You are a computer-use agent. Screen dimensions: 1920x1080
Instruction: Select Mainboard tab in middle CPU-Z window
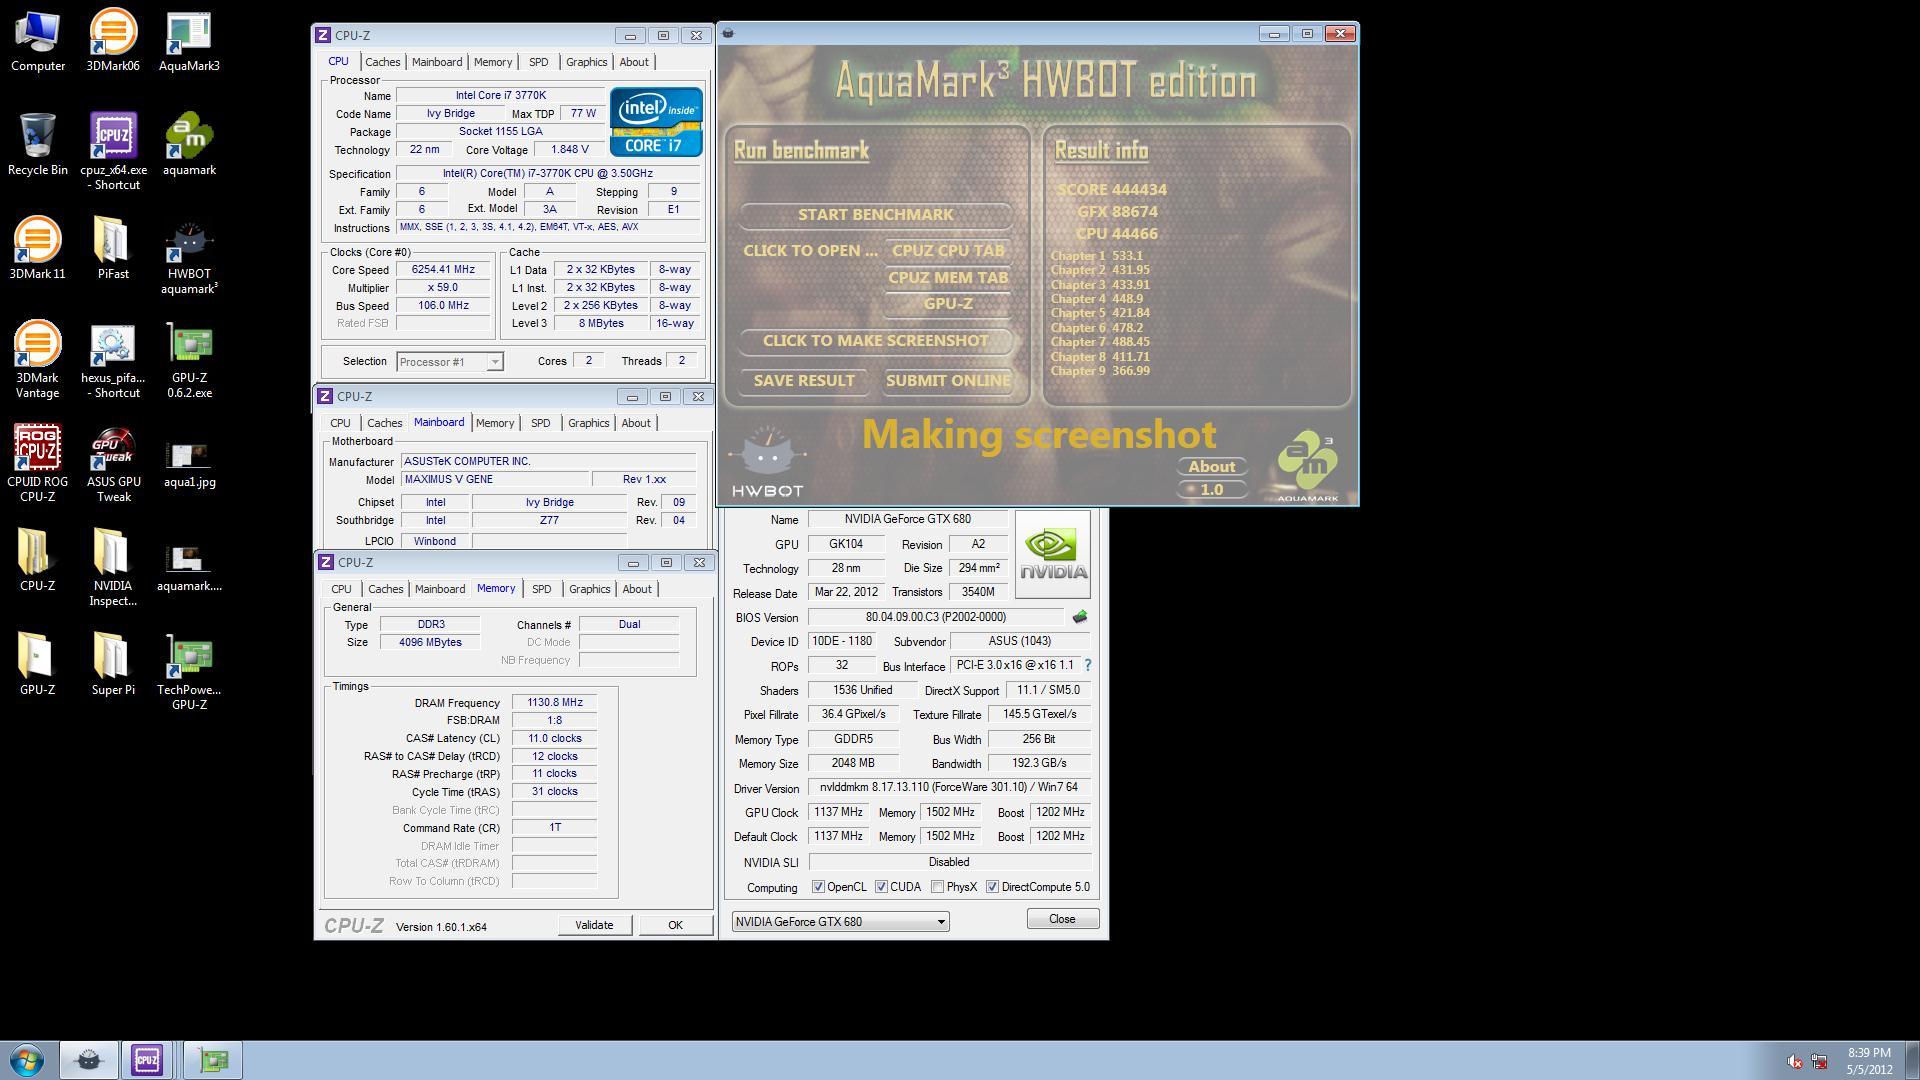click(439, 422)
